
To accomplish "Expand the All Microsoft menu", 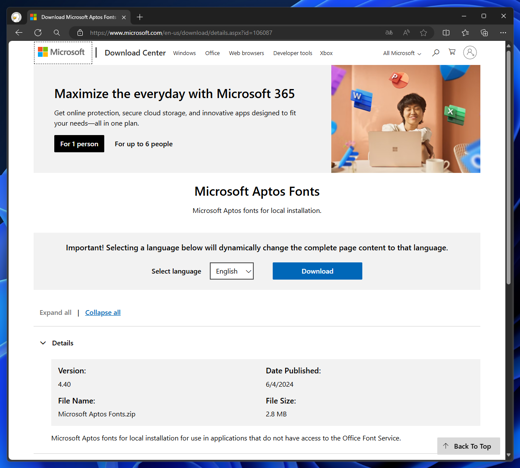I will 402,53.
